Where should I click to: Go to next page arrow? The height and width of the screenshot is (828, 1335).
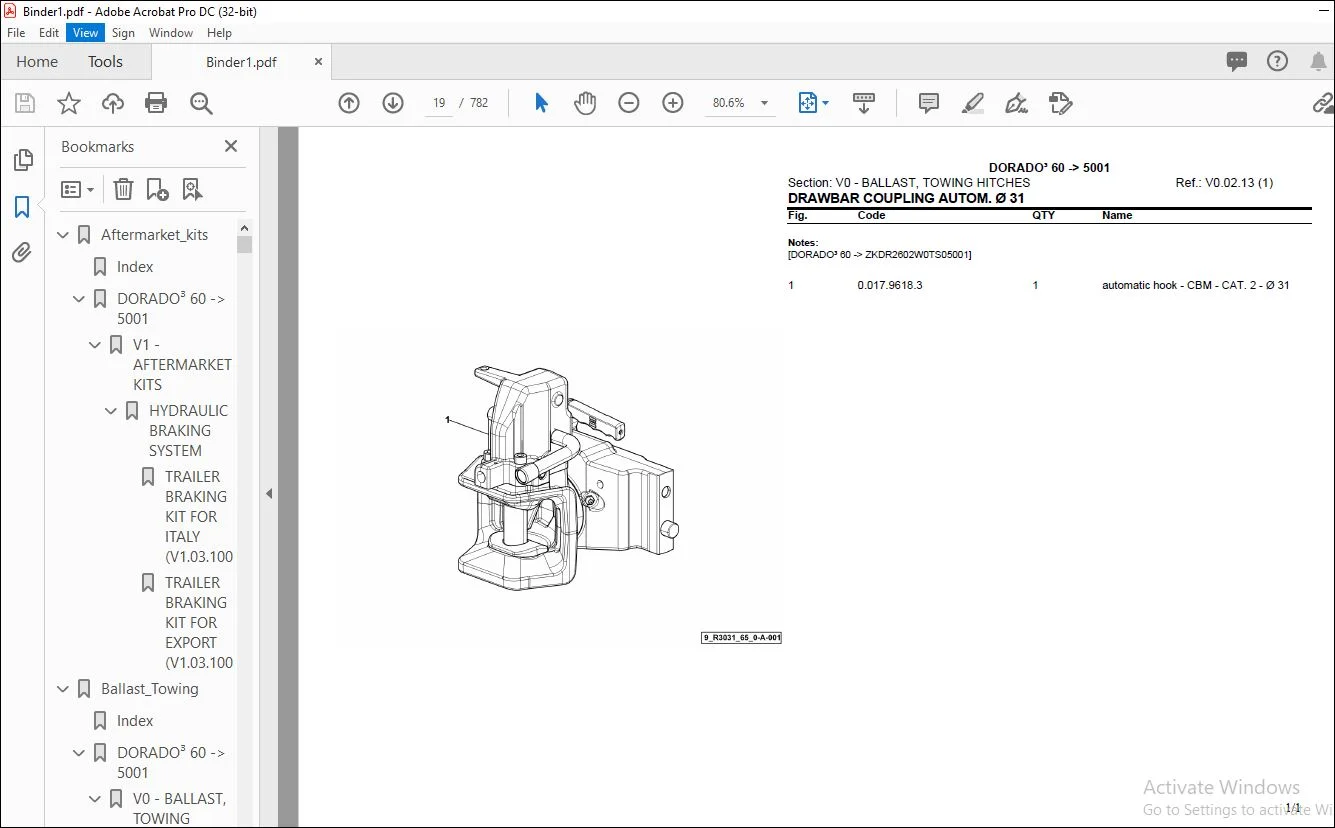[393, 103]
